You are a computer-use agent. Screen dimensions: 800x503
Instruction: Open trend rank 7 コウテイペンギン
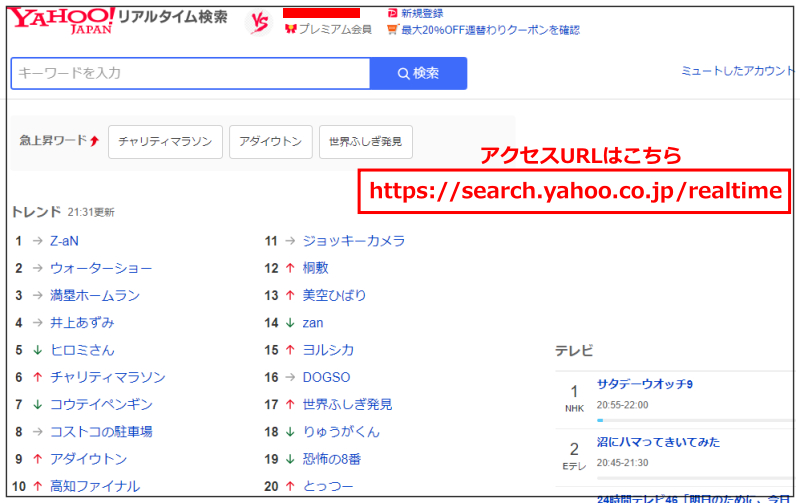pos(101,405)
